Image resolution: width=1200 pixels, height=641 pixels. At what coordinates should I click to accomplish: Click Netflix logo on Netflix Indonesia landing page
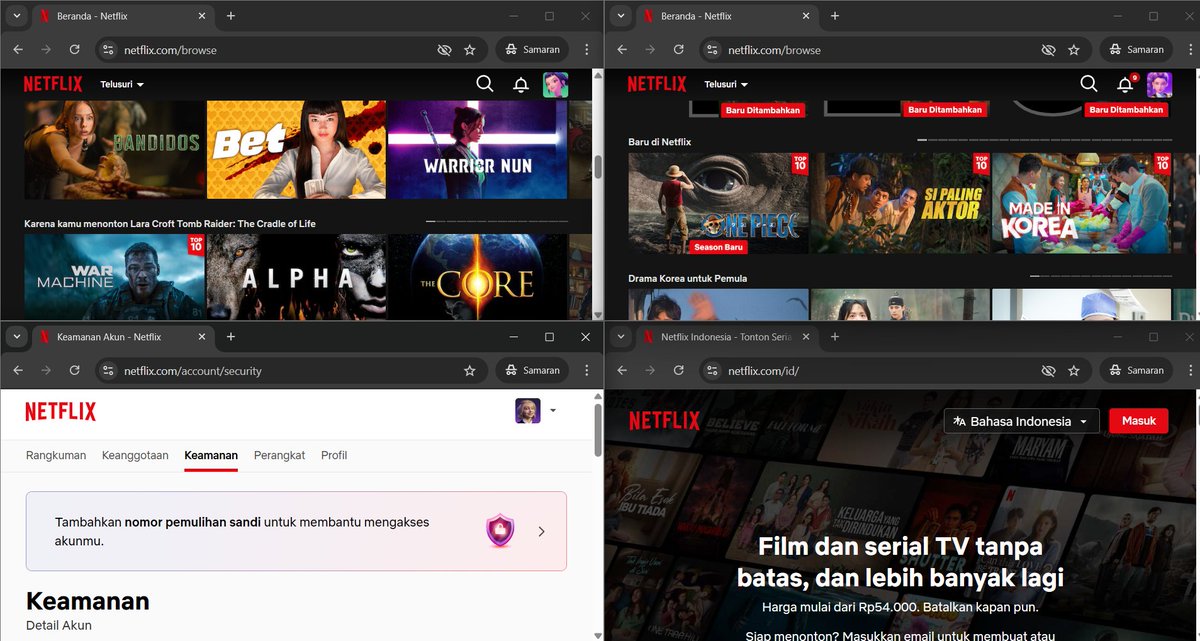click(x=664, y=420)
